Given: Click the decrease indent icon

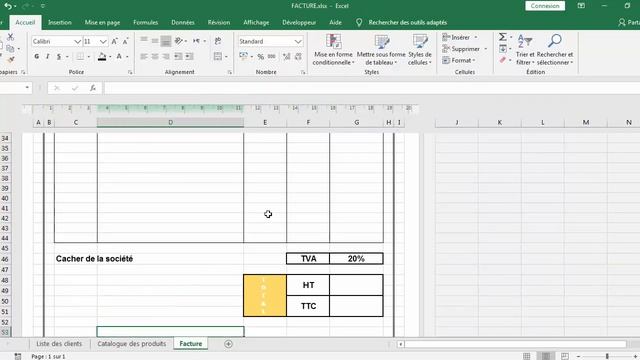Looking at the screenshot, I should (178, 56).
